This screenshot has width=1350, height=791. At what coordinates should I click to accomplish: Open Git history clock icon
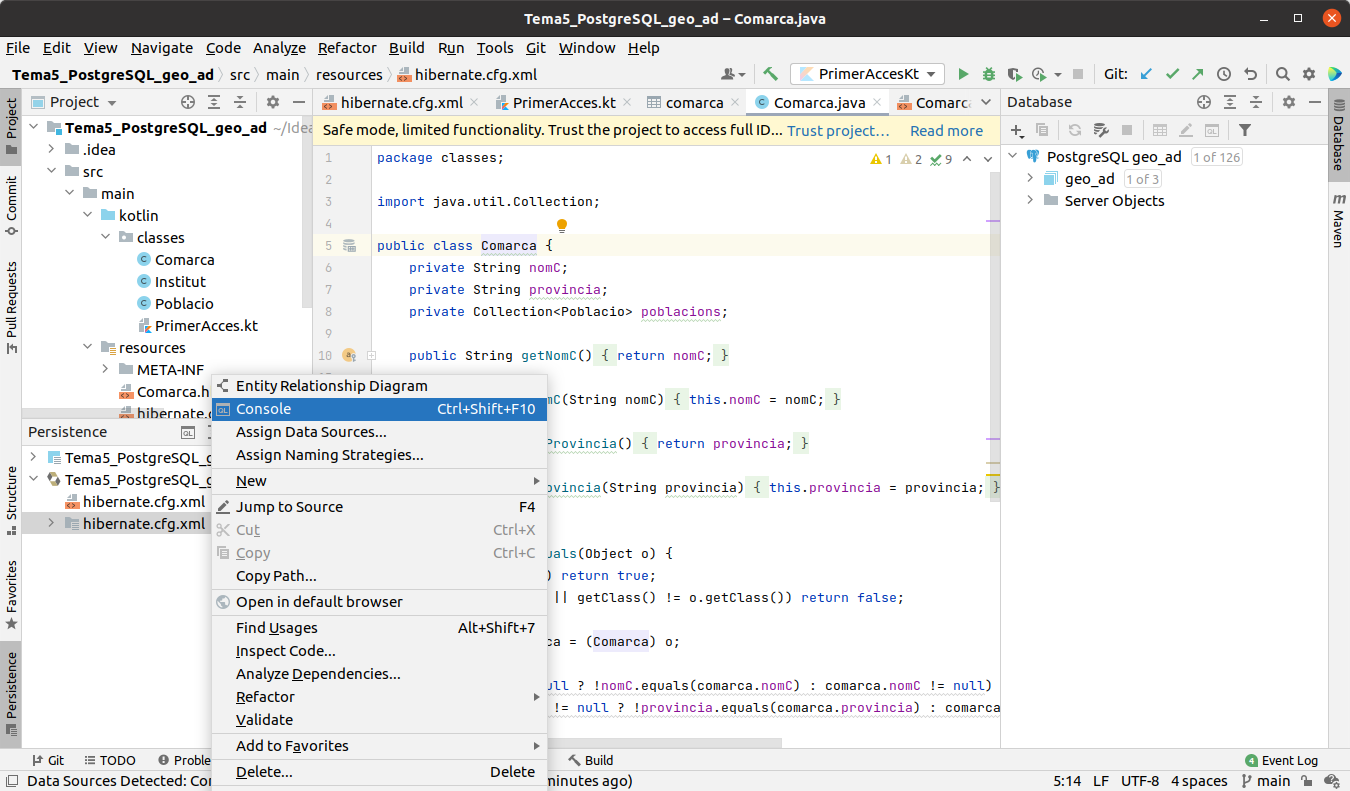1224,74
